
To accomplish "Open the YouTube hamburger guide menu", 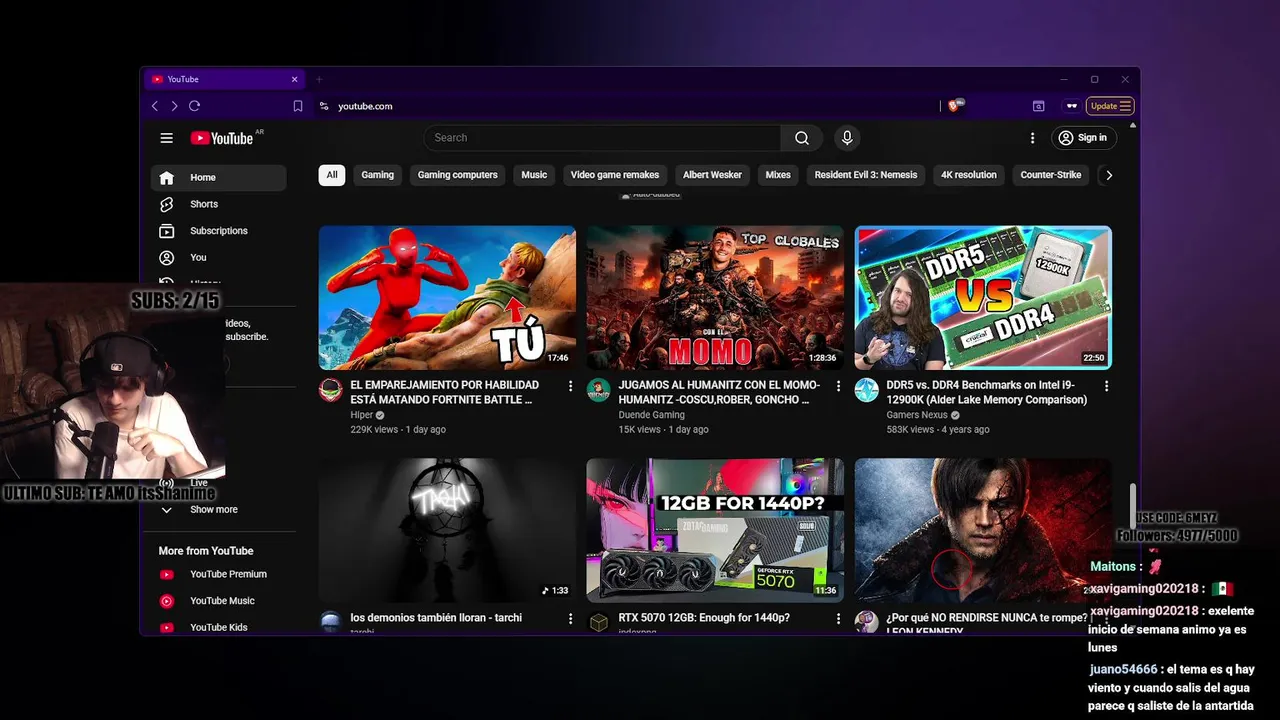I will (x=167, y=138).
